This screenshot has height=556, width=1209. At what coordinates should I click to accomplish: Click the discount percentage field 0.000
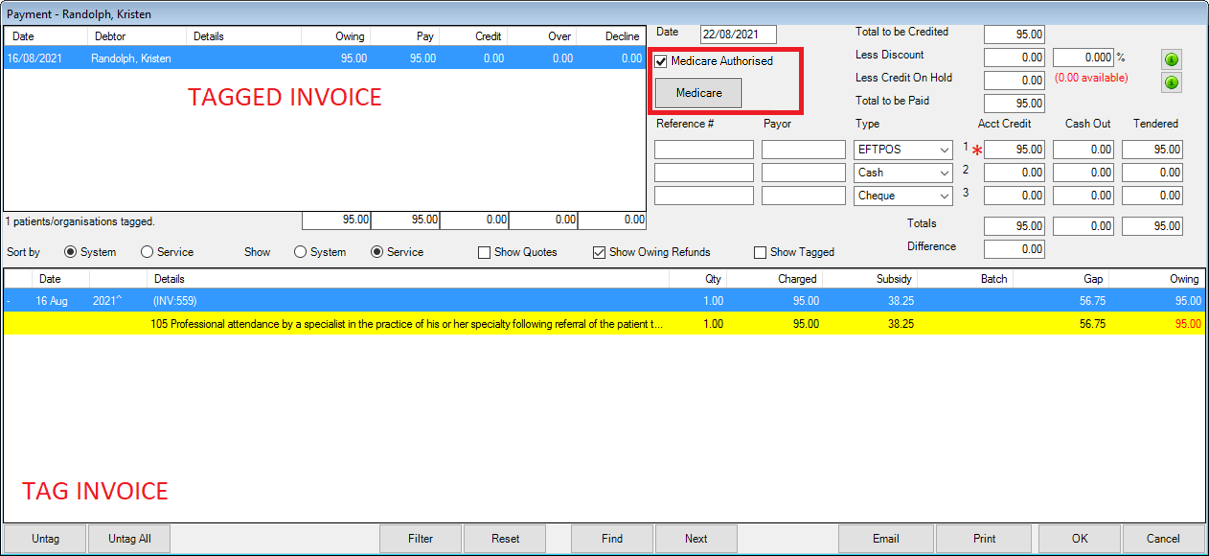1083,58
